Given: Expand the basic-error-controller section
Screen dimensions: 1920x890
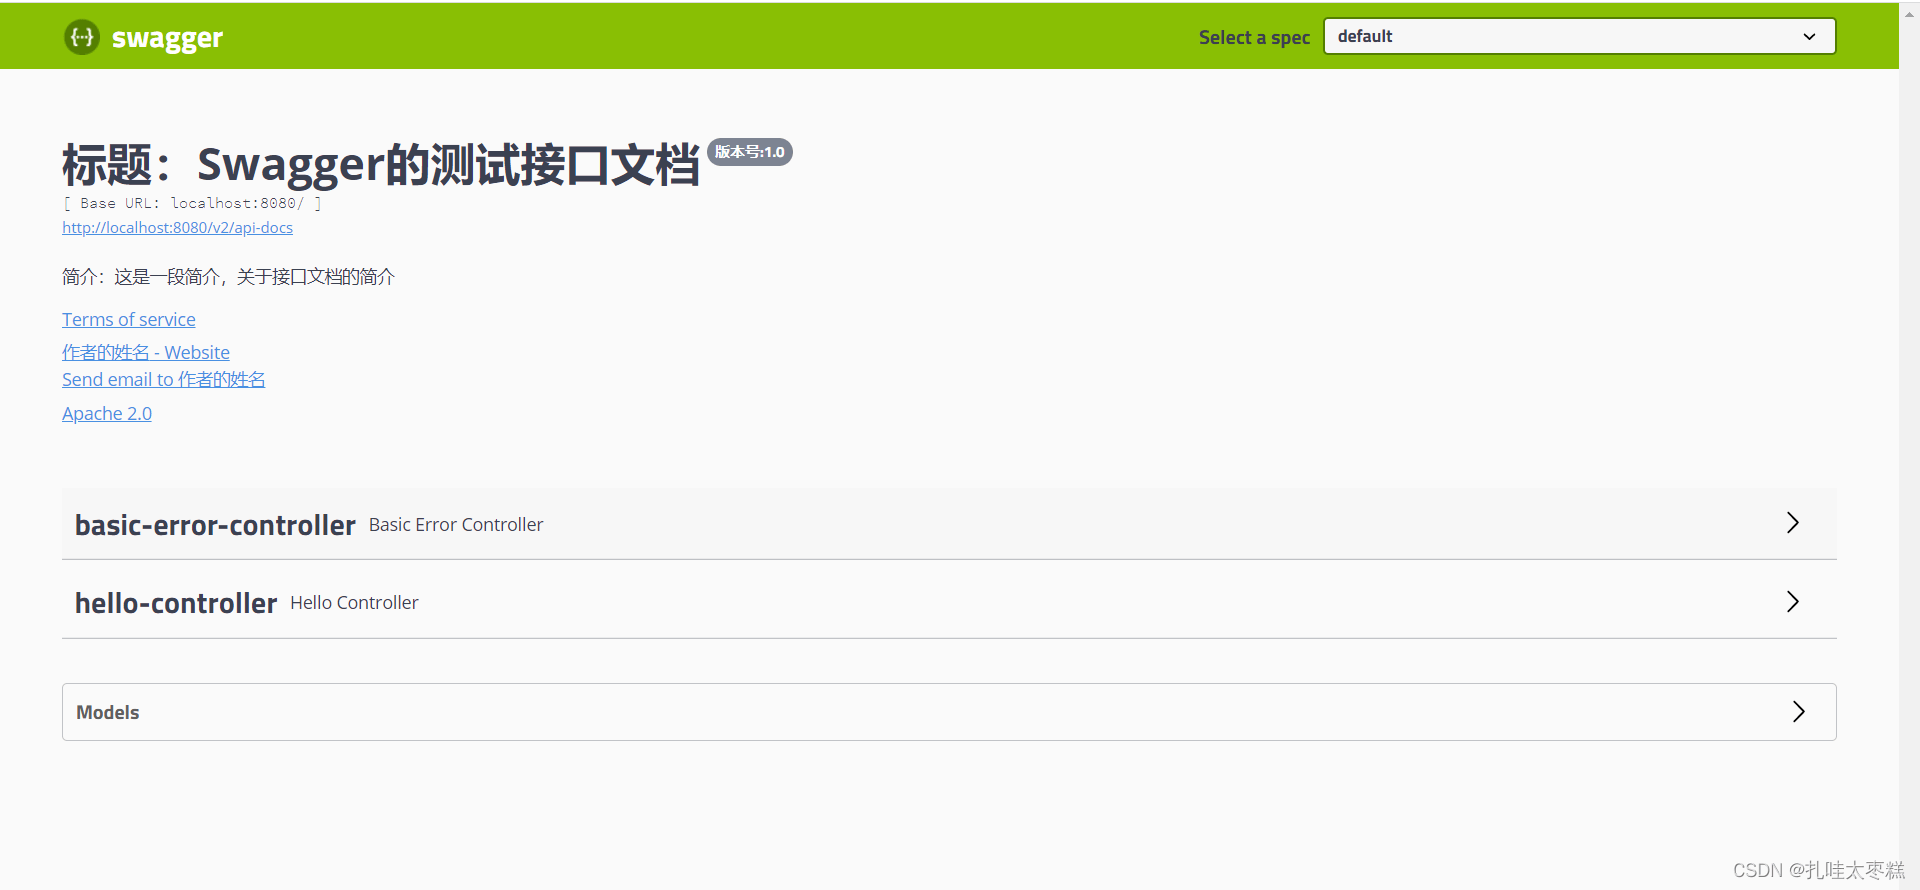Looking at the screenshot, I should point(949,524).
